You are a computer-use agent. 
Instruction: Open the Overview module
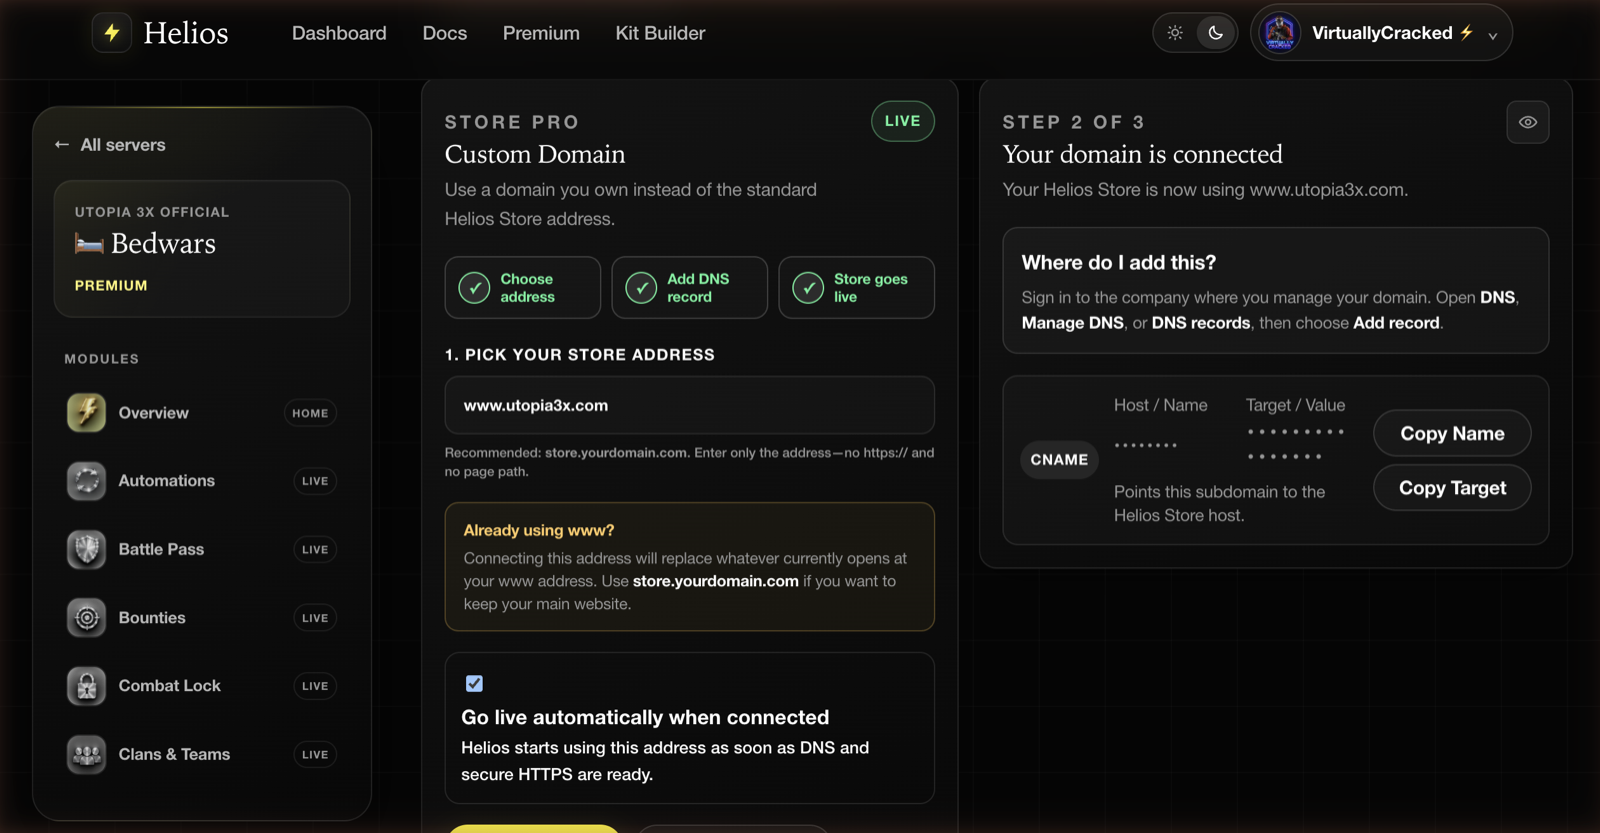click(201, 413)
